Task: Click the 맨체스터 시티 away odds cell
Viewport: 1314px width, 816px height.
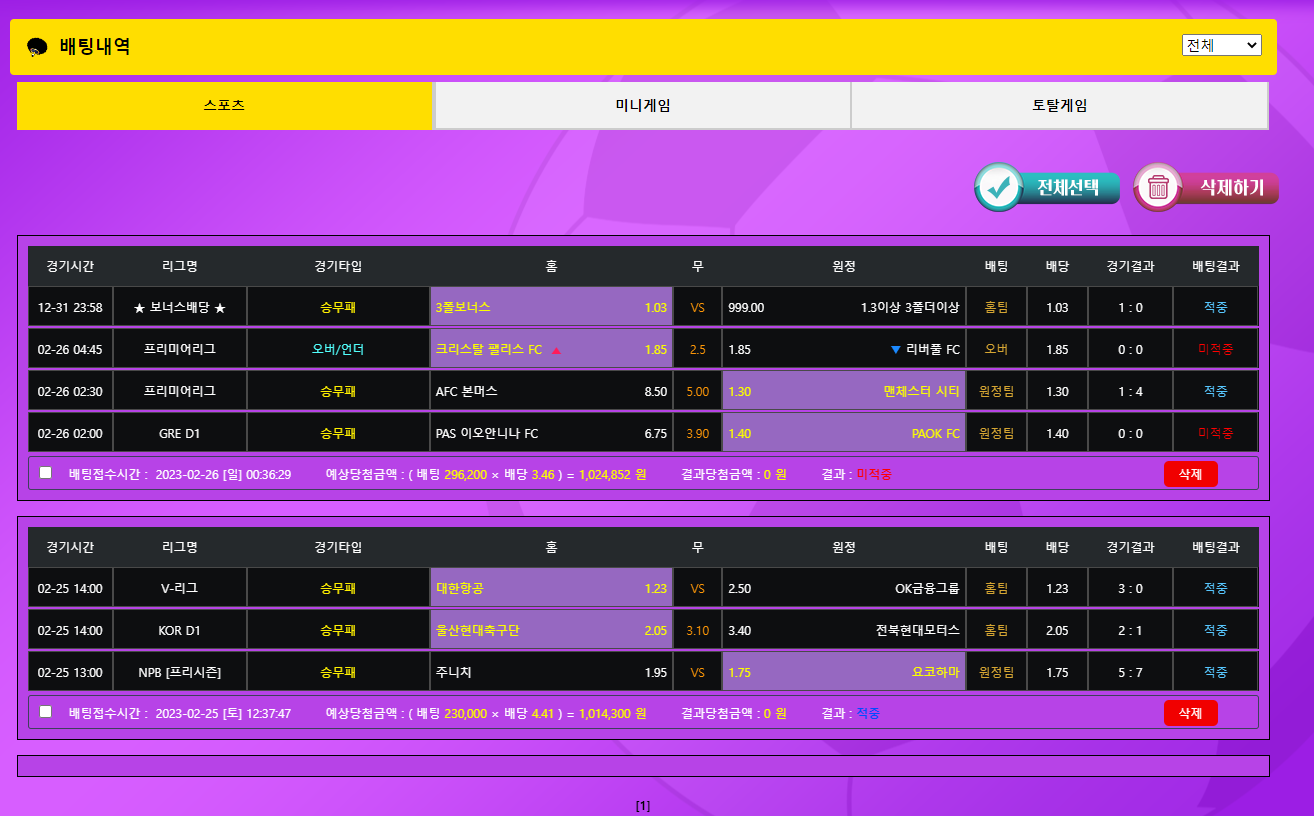Action: (x=844, y=391)
